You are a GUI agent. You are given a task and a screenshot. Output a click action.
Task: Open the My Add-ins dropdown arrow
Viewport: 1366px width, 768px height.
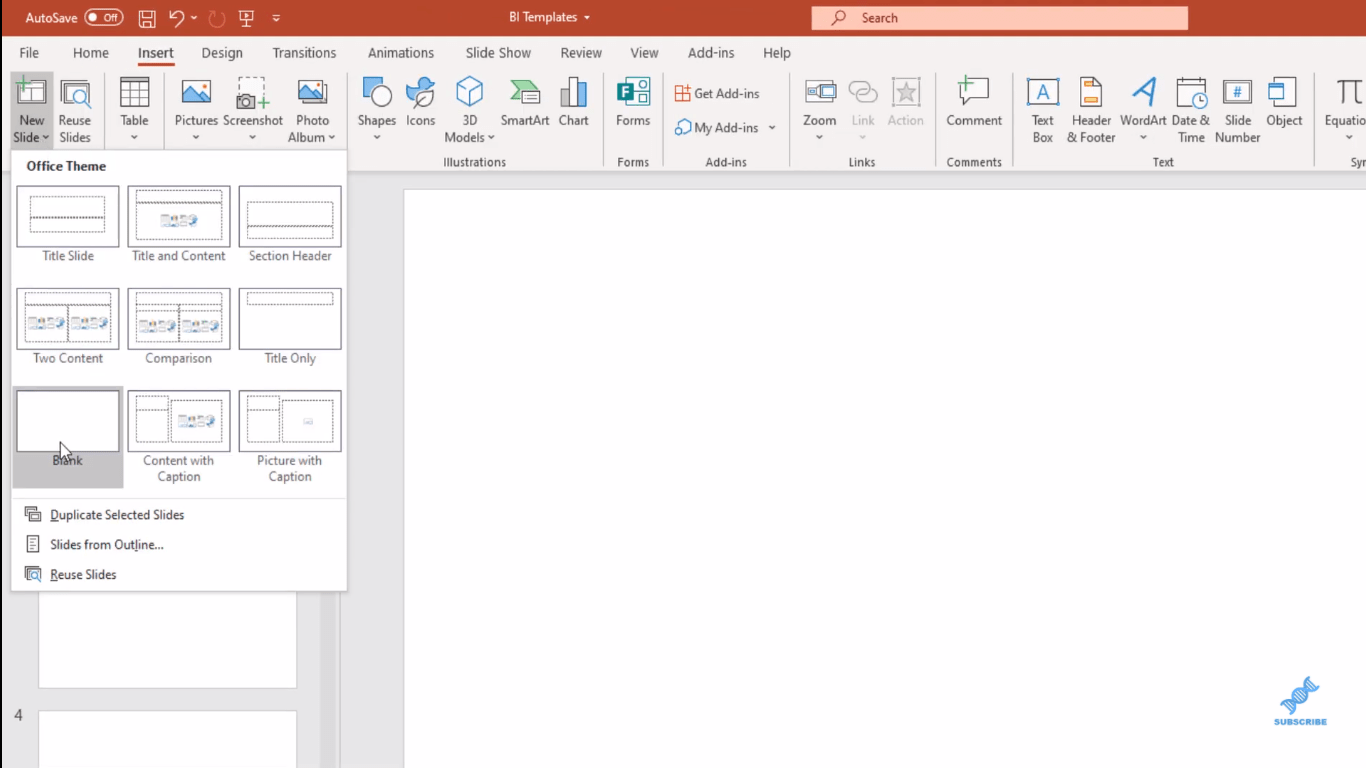772,128
